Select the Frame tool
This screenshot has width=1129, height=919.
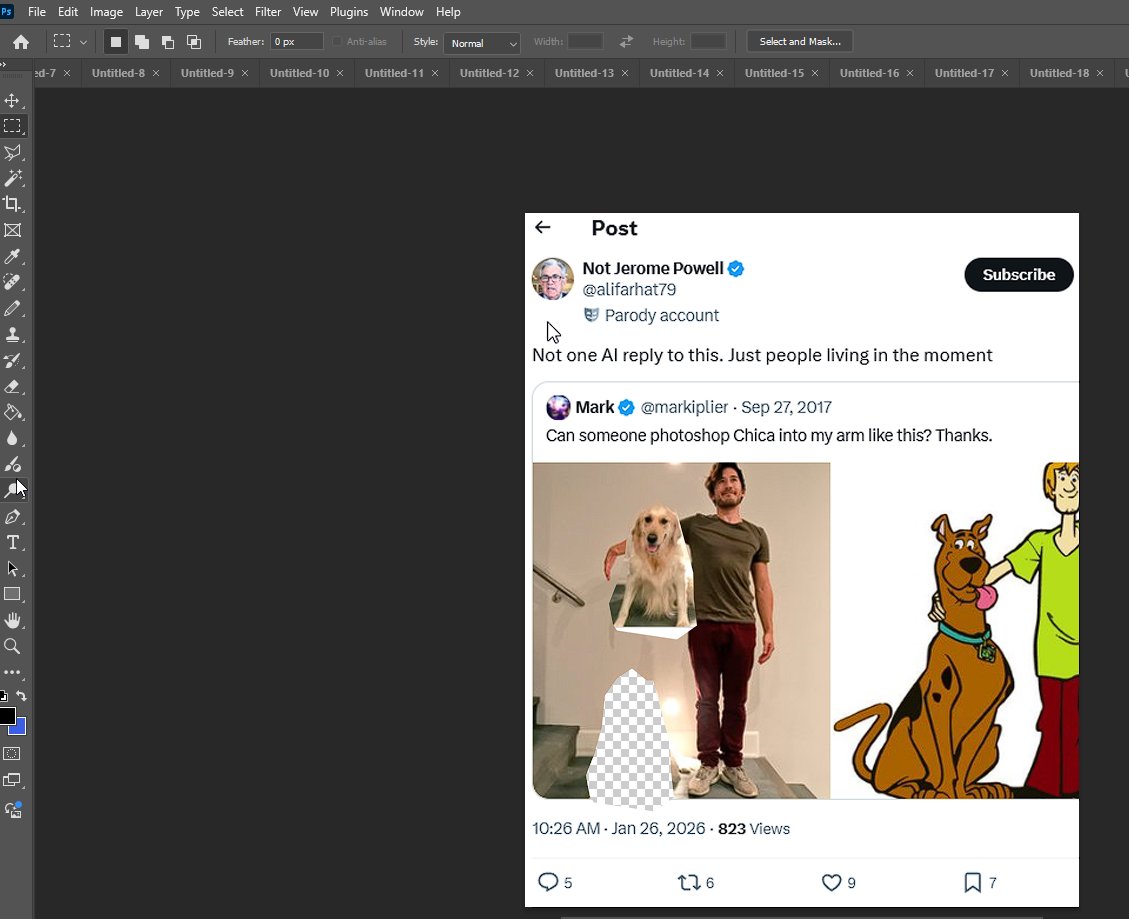pos(12,230)
